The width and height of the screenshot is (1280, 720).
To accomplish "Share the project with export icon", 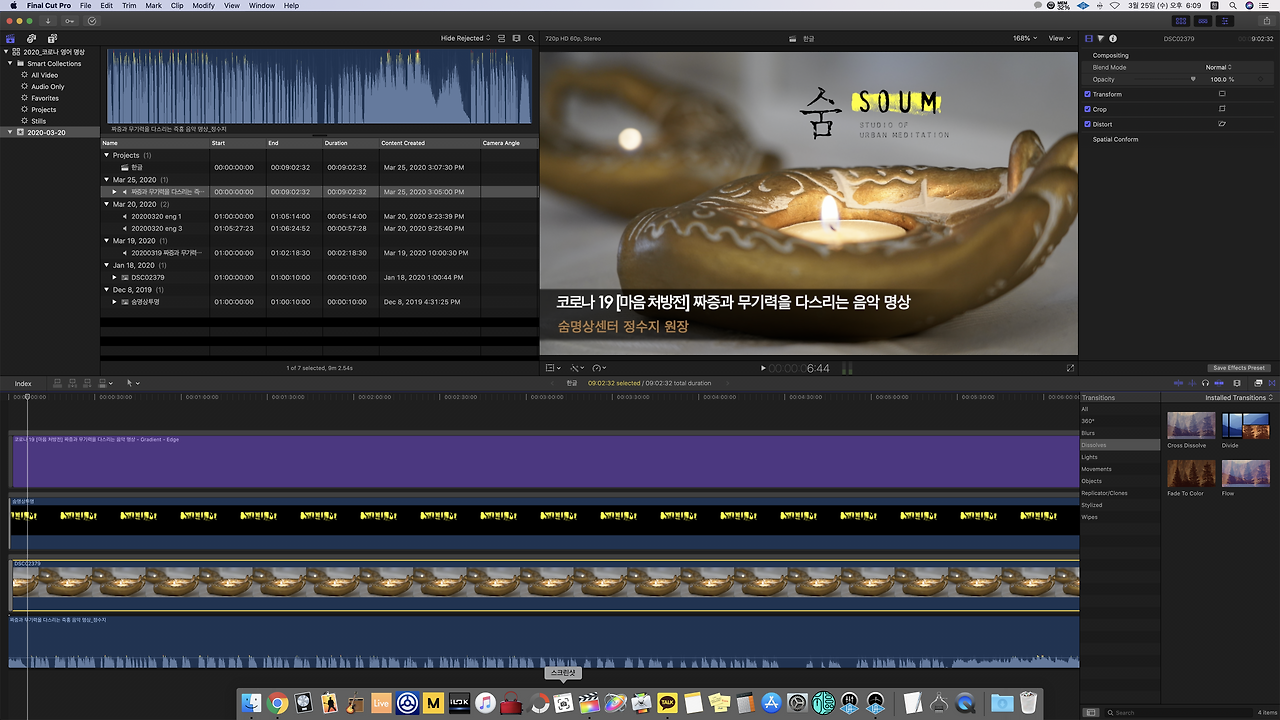I will coord(1267,20).
